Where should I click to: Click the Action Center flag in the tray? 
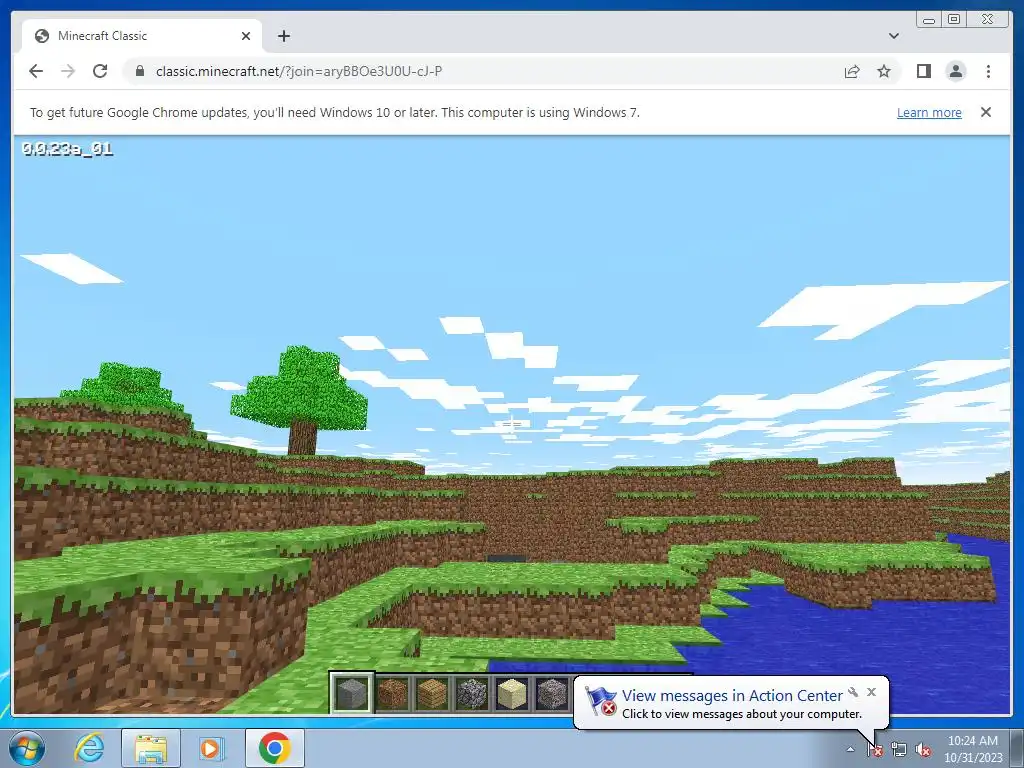(874, 750)
